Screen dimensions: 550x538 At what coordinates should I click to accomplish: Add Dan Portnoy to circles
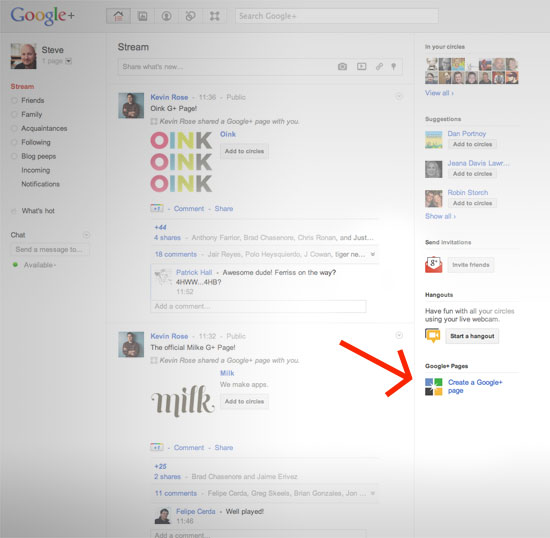472,144
